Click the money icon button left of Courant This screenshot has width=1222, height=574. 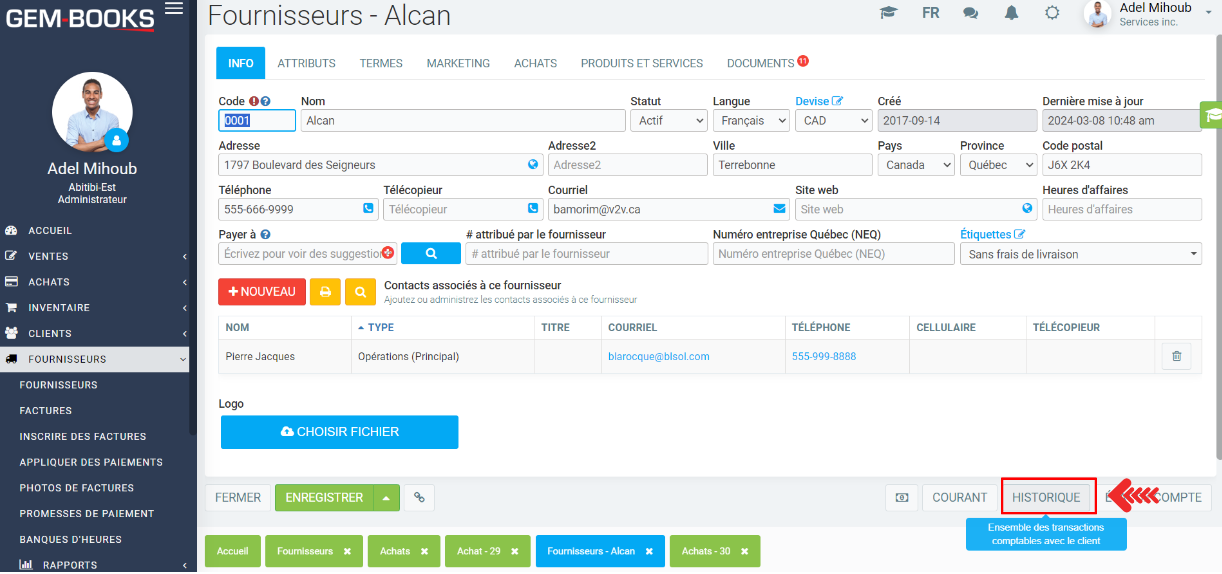pos(901,498)
